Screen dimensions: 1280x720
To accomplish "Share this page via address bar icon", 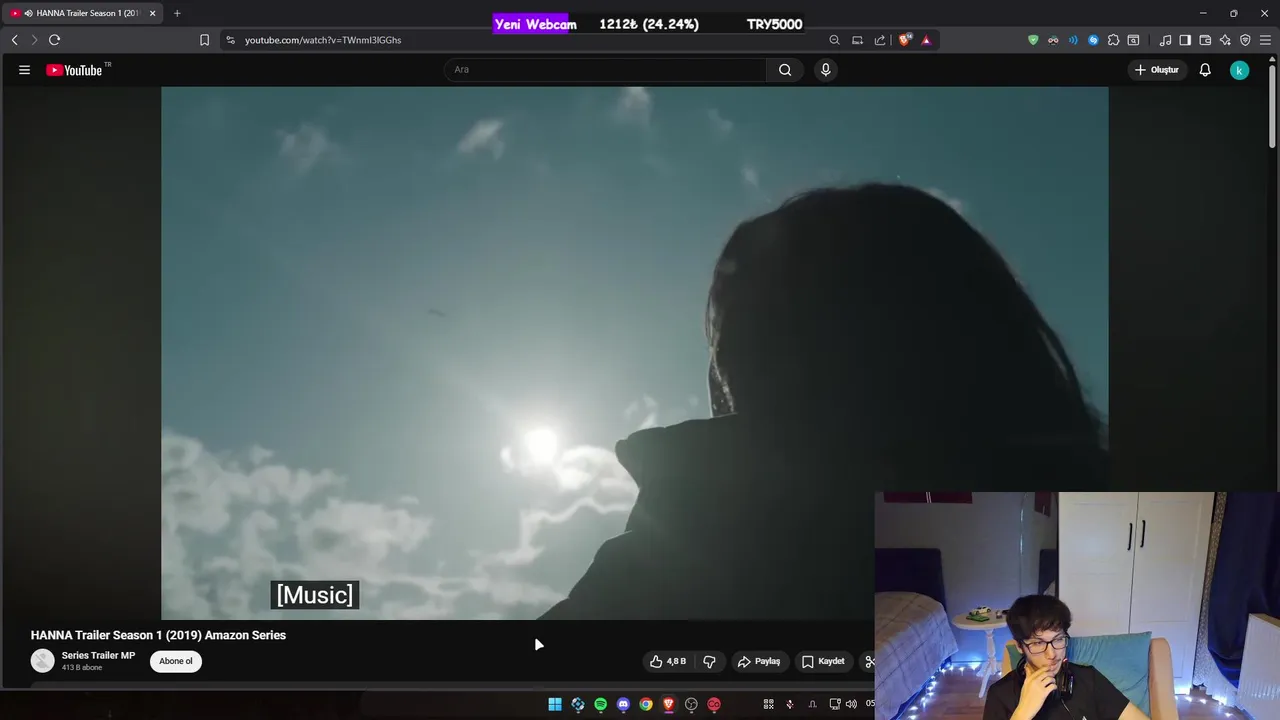I will [880, 40].
